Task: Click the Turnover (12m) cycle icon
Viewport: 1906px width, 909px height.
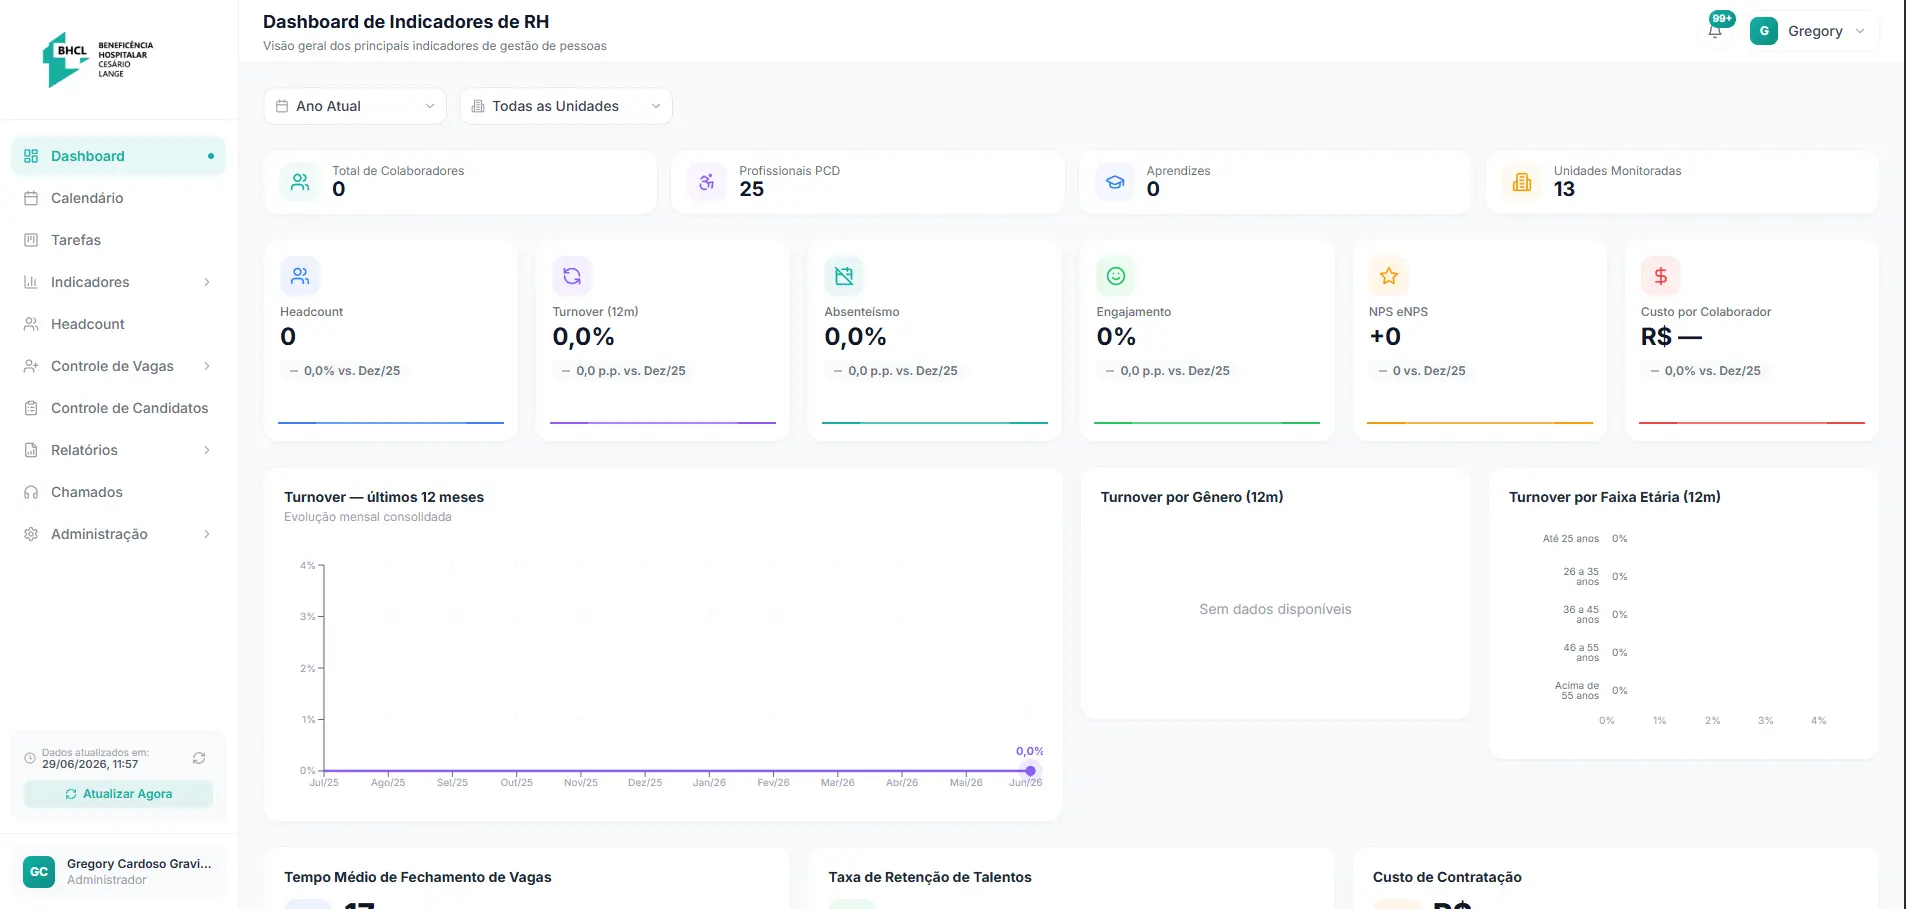Action: click(572, 276)
